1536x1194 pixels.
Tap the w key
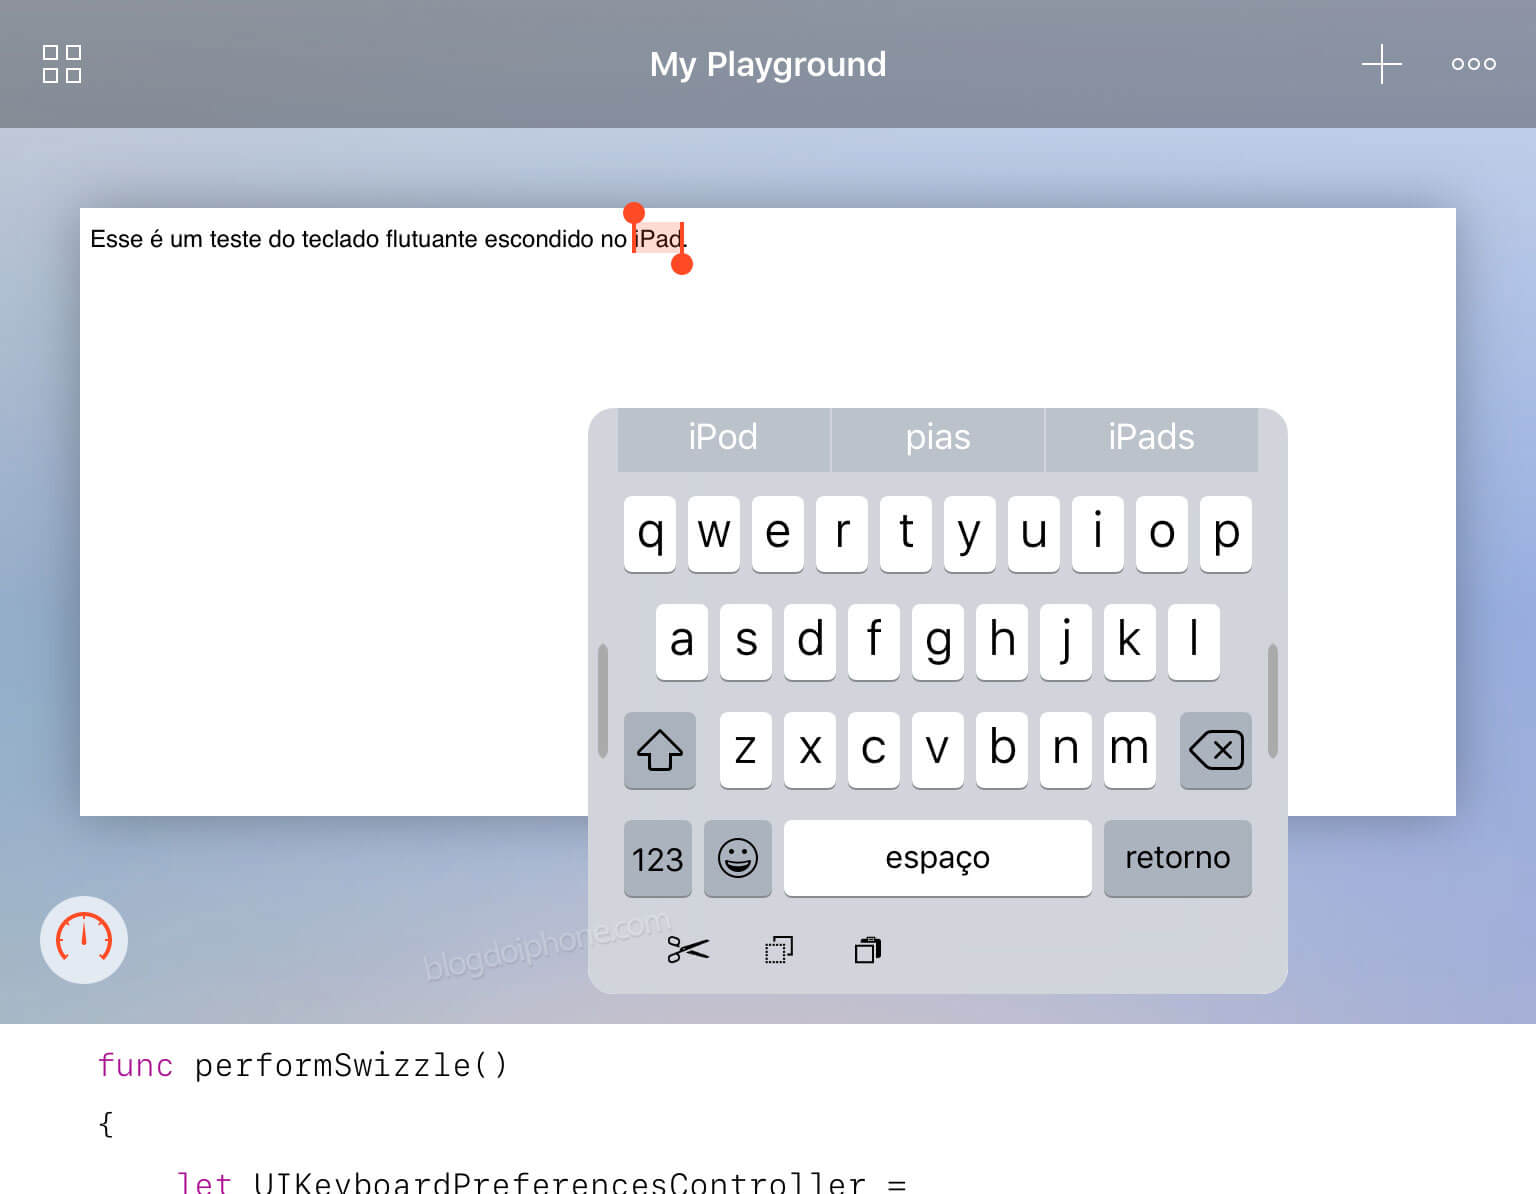click(714, 534)
